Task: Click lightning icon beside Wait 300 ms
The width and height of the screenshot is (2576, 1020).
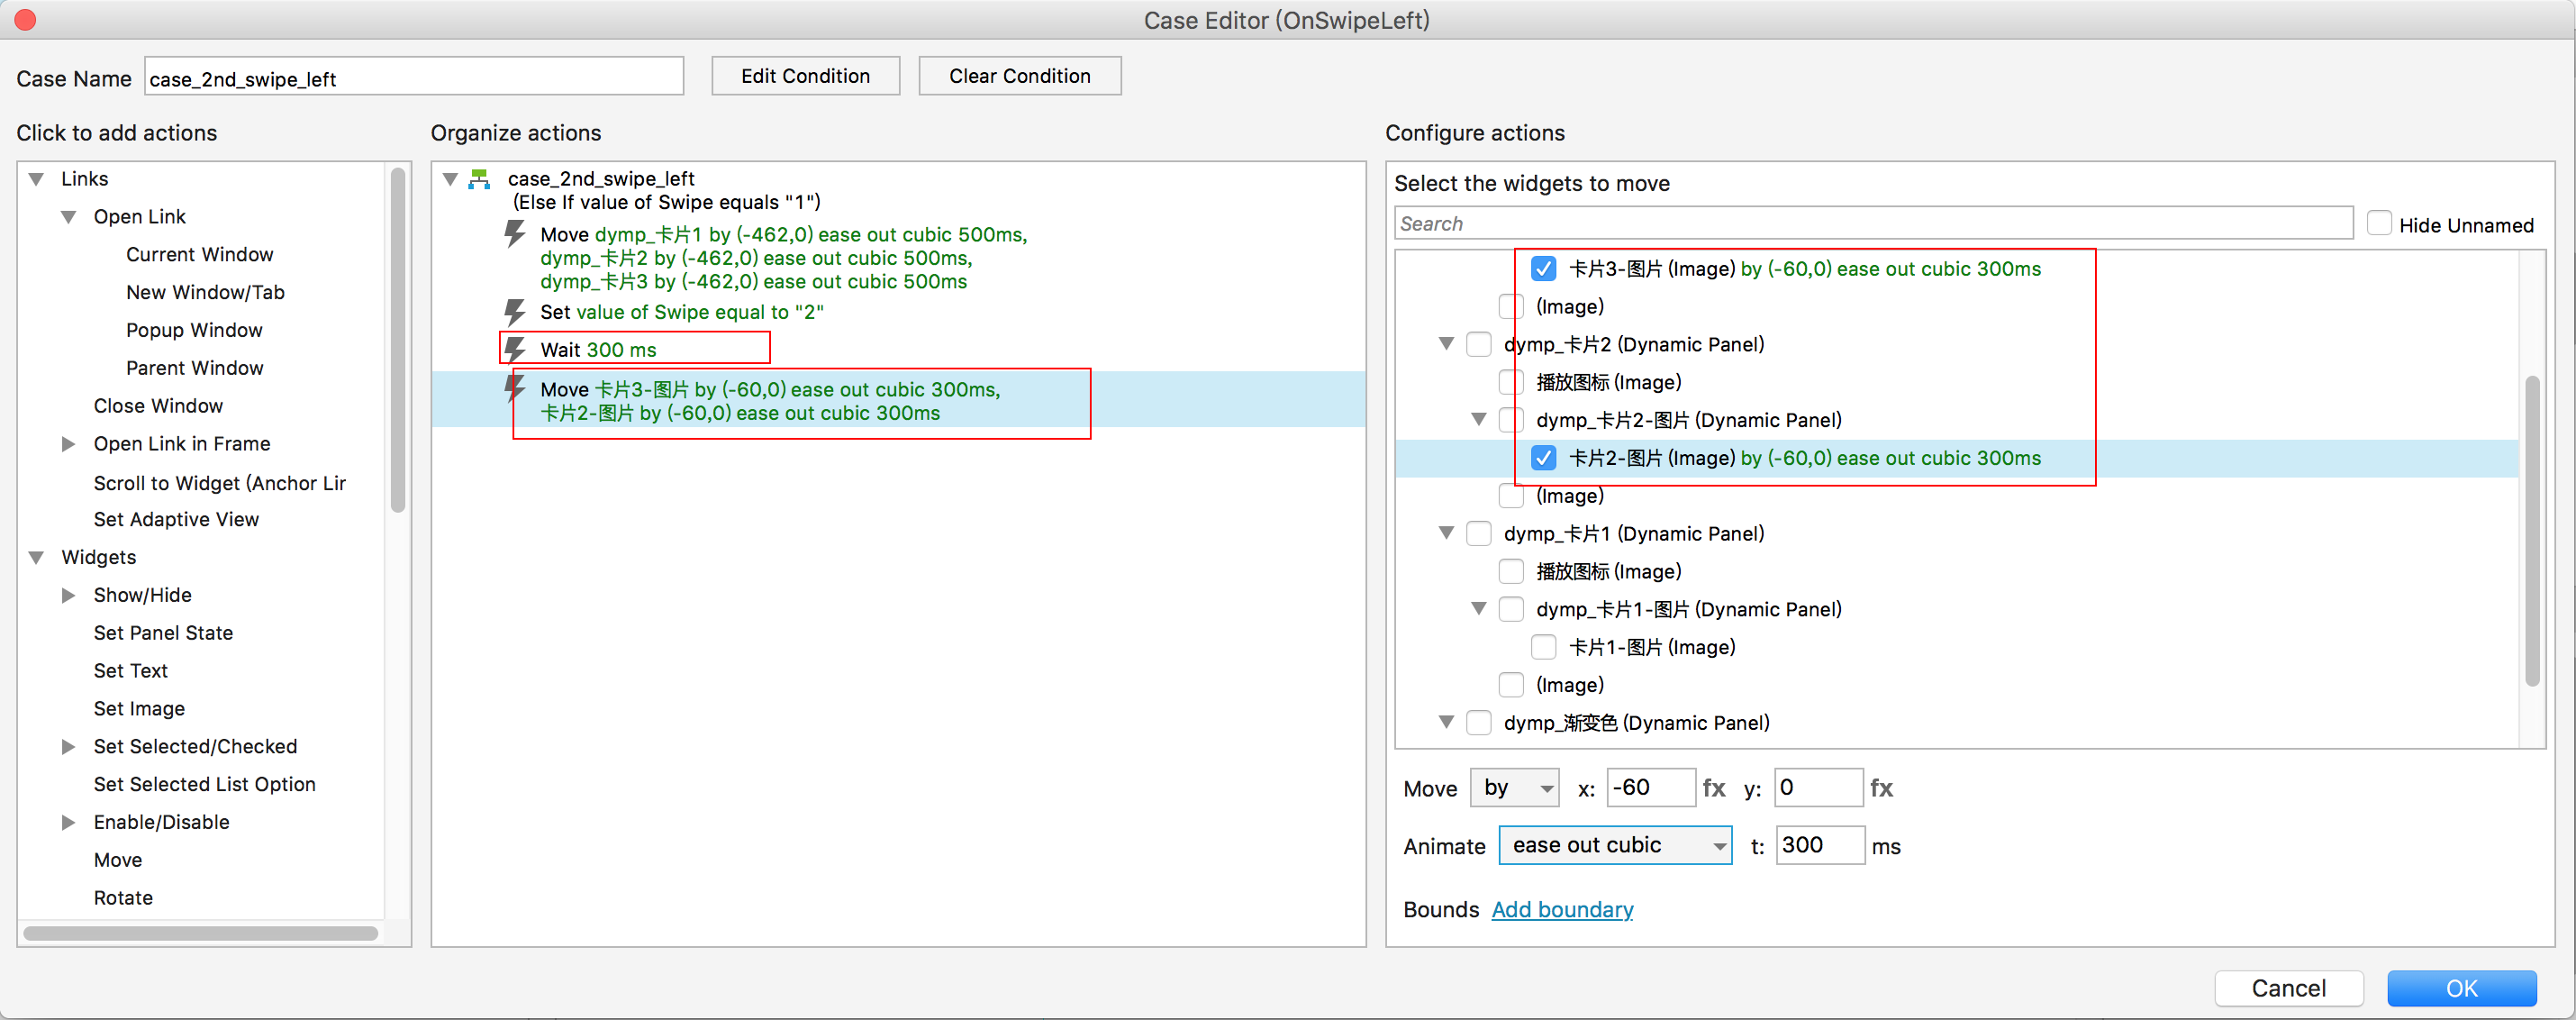Action: tap(514, 349)
